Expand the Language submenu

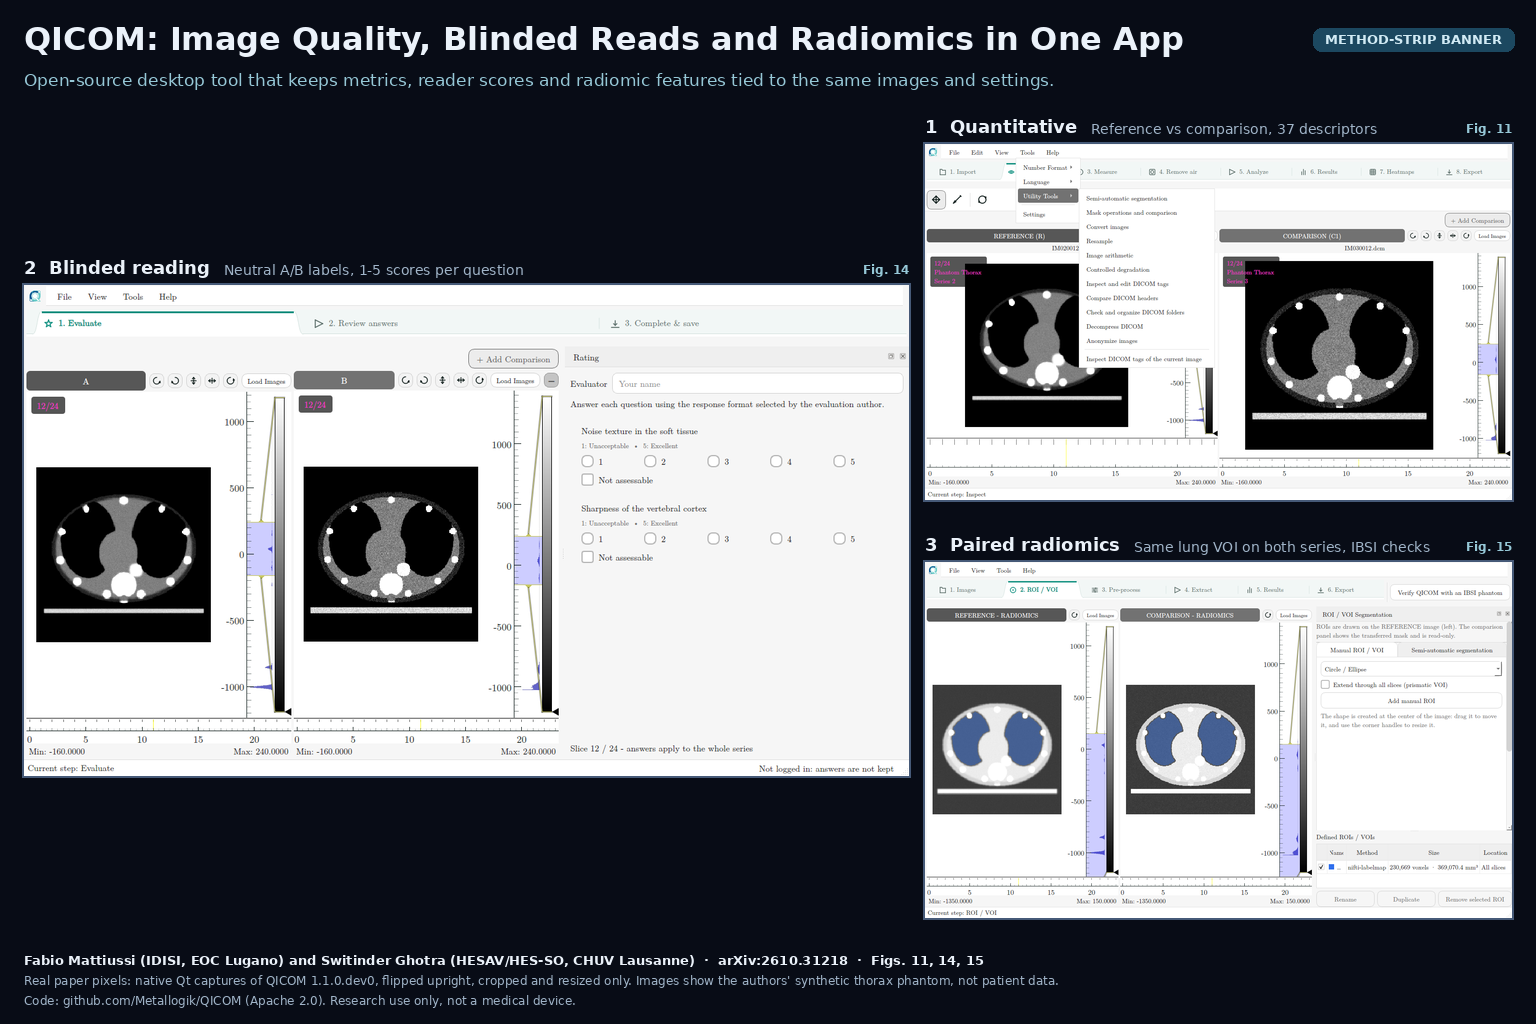click(x=1047, y=182)
